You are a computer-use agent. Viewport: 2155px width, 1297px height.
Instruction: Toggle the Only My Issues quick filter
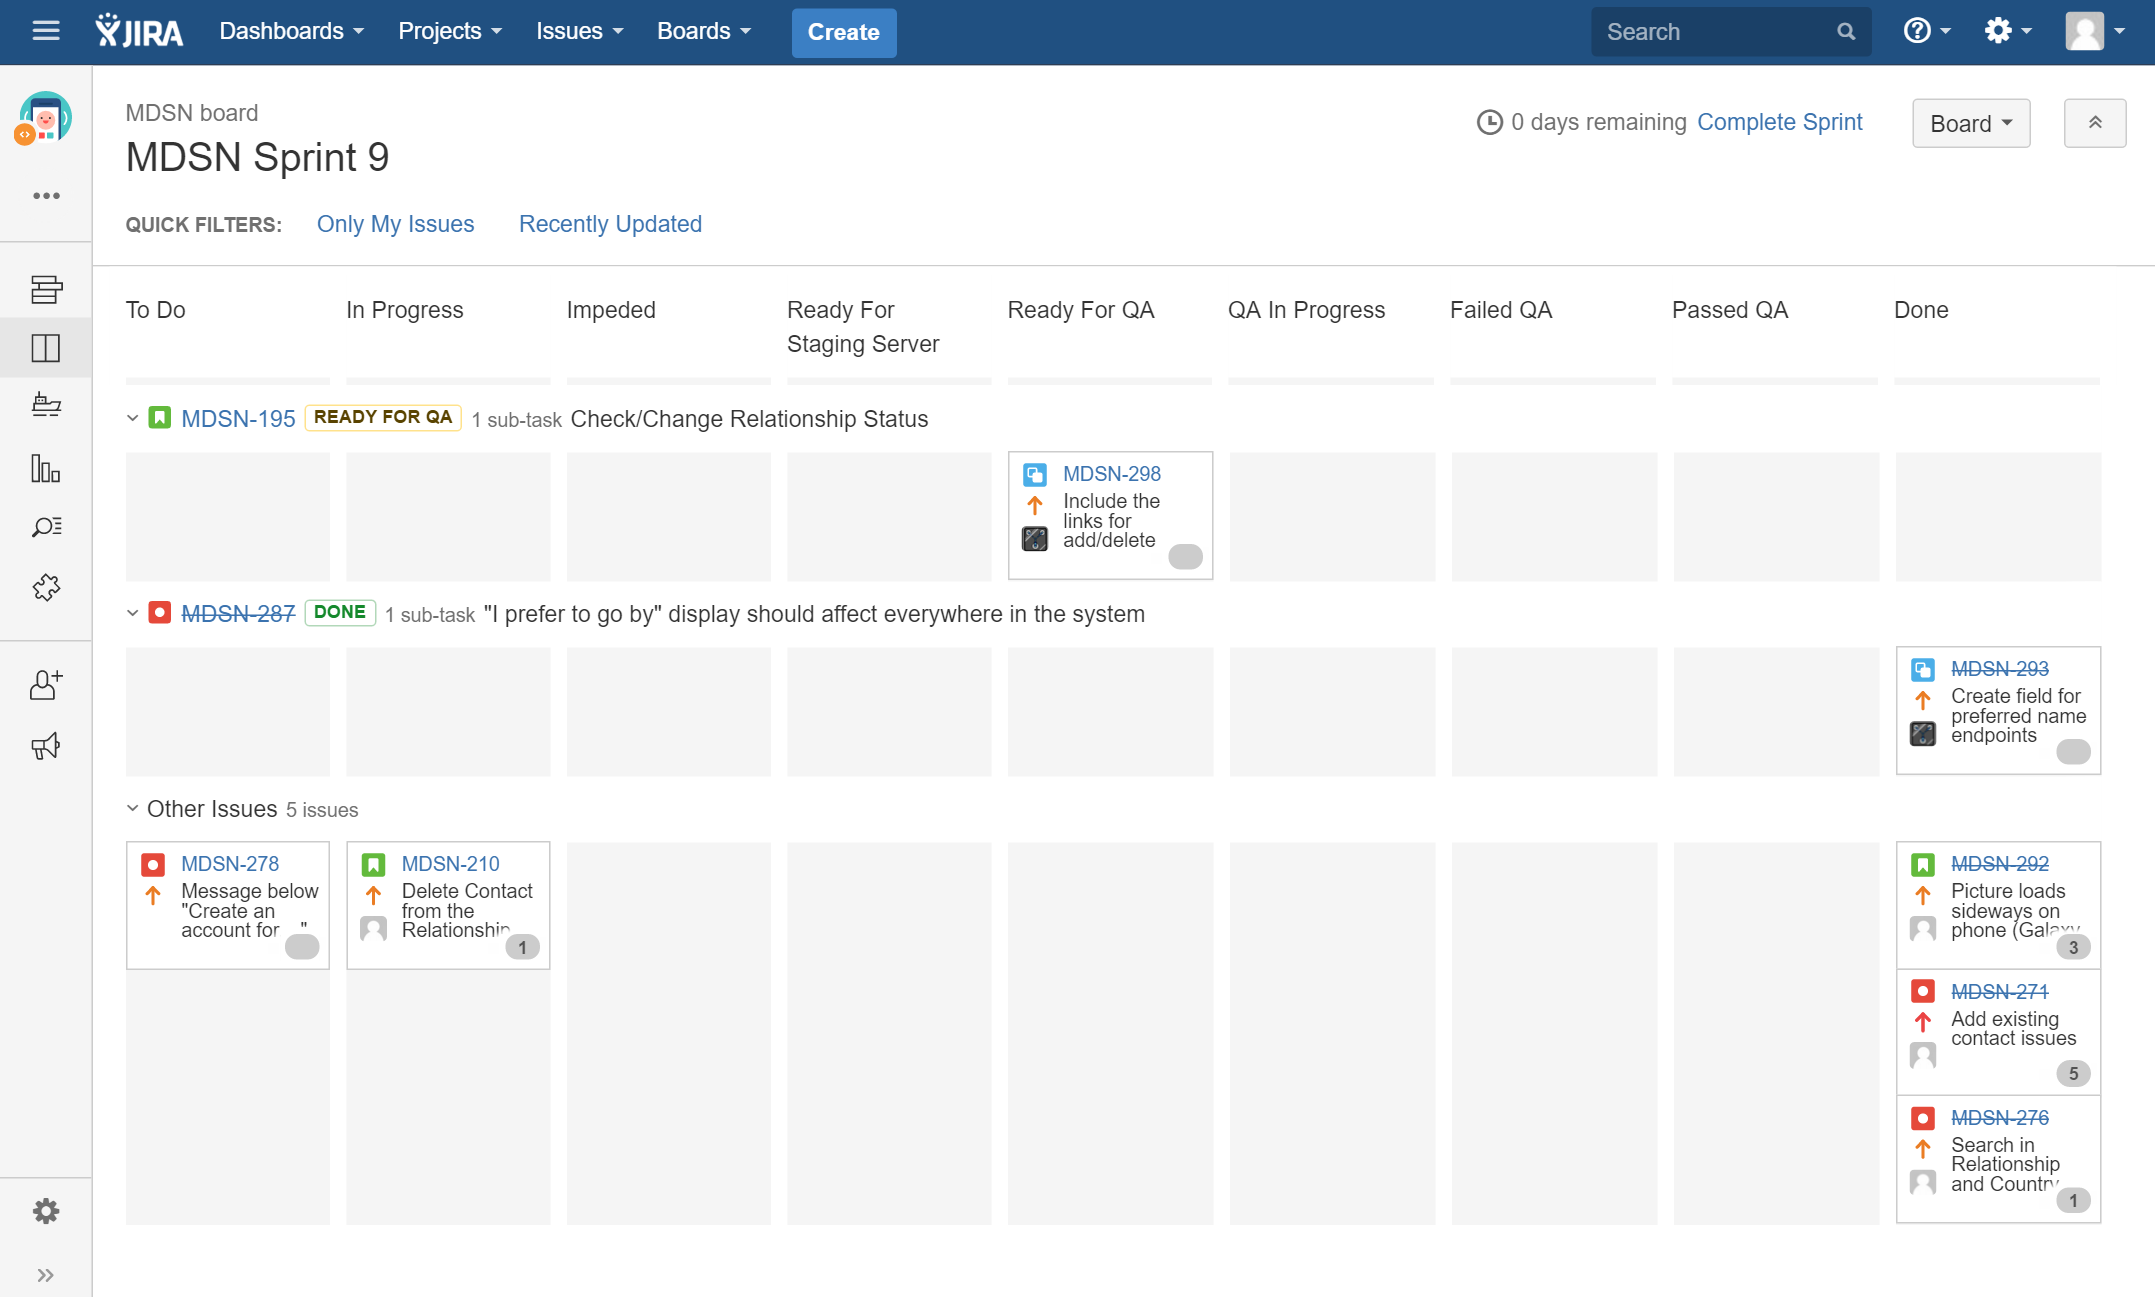395,224
